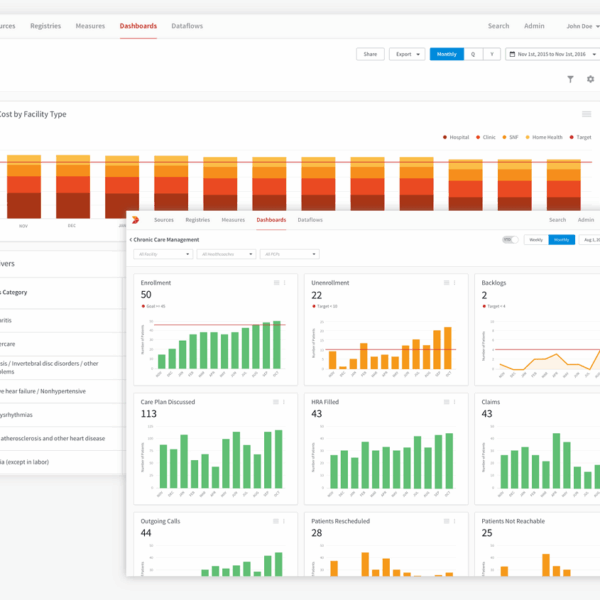Open the Cost by Facility Type chart menu
The width and height of the screenshot is (600, 600).
(x=587, y=115)
